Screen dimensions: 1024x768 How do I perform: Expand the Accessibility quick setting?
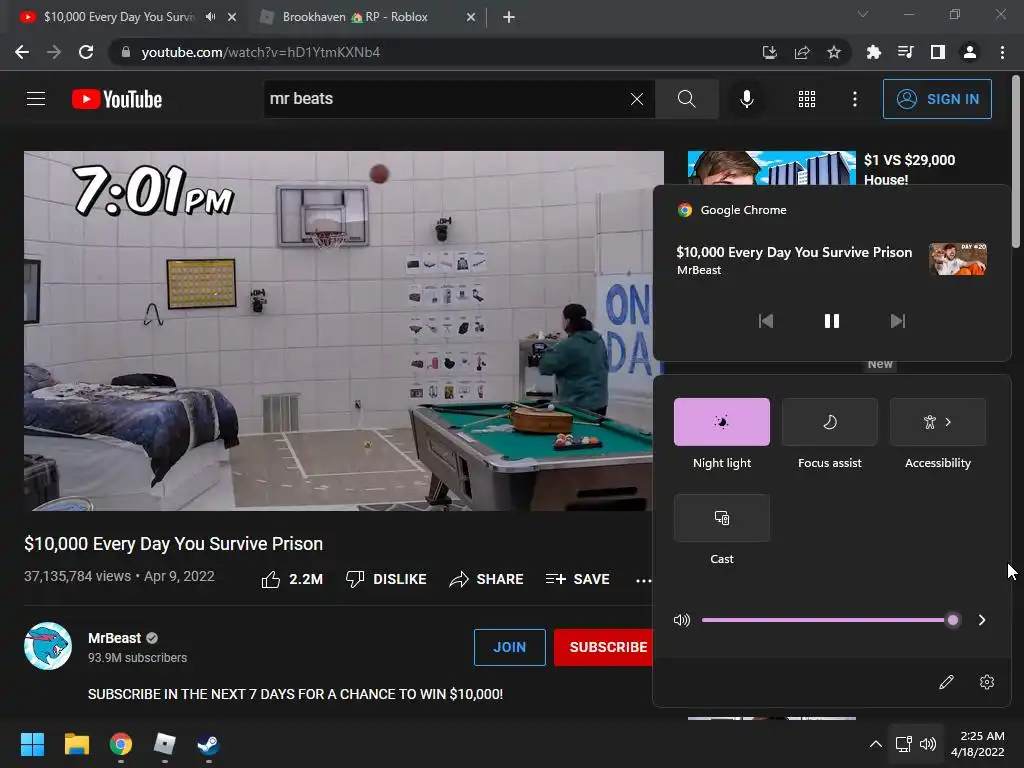click(938, 422)
